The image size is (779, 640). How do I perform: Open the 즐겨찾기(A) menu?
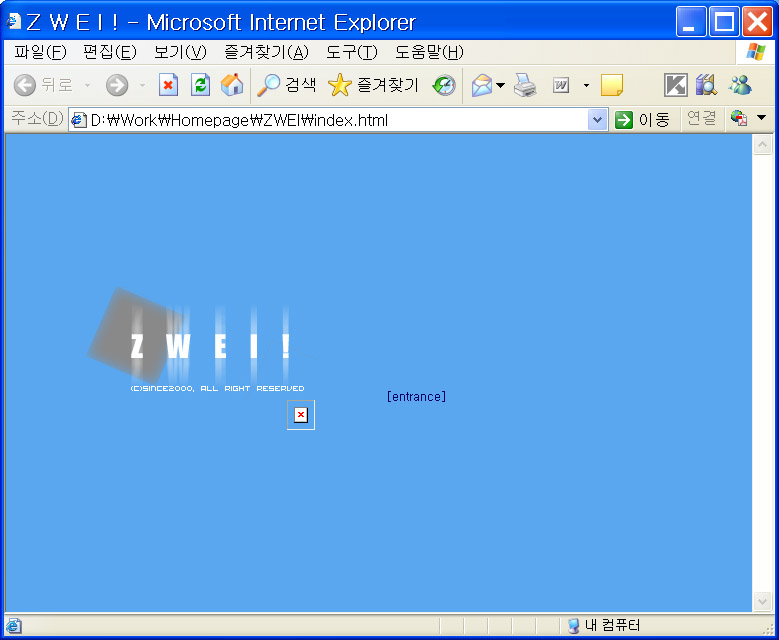click(266, 52)
